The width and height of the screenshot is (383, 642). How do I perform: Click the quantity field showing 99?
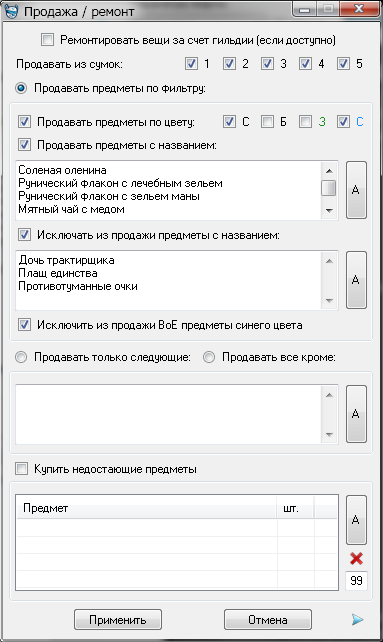(356, 581)
